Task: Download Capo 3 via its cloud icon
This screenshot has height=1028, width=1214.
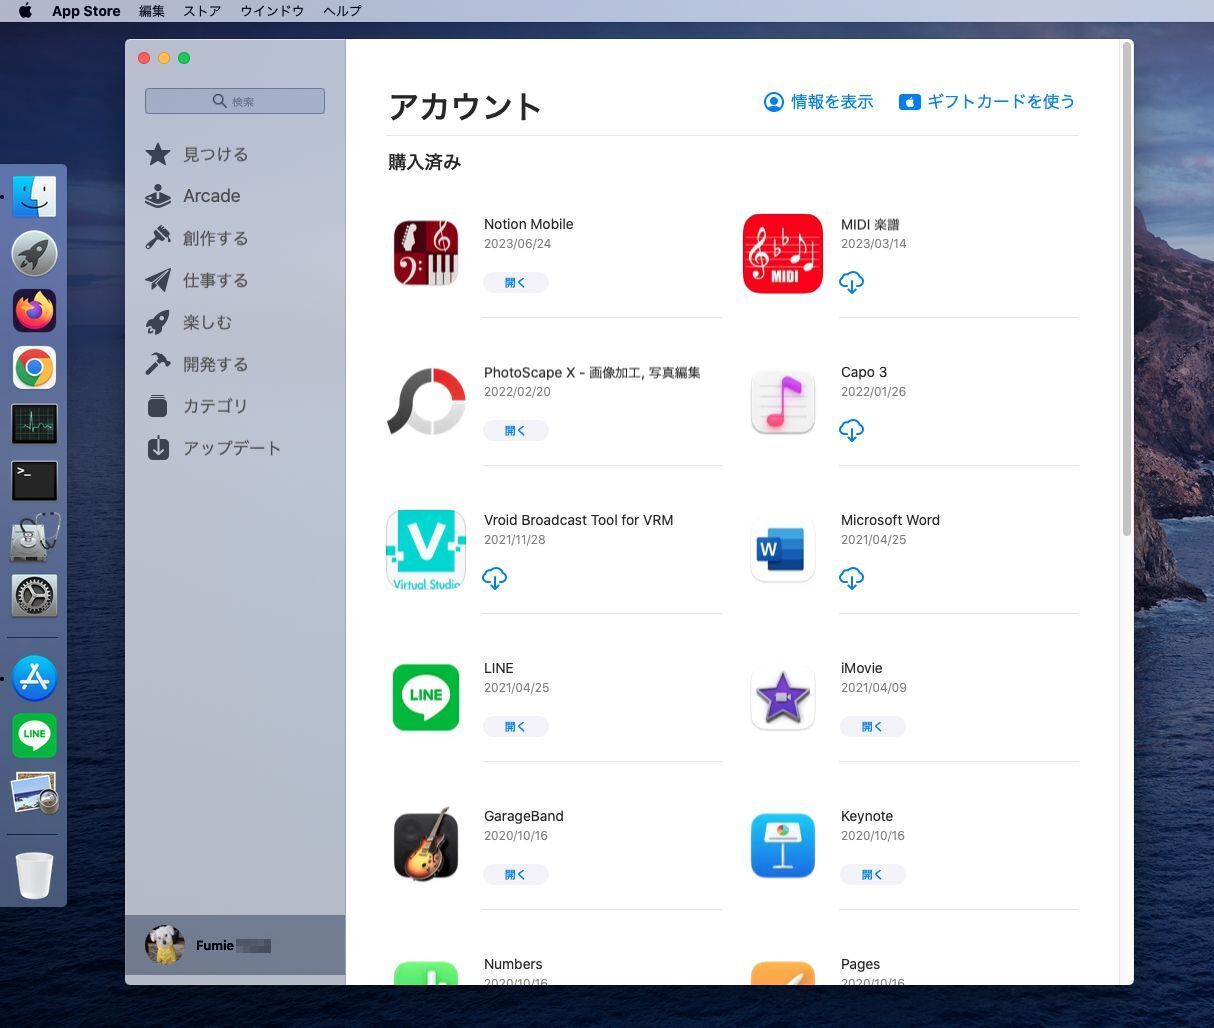Action: (851, 430)
